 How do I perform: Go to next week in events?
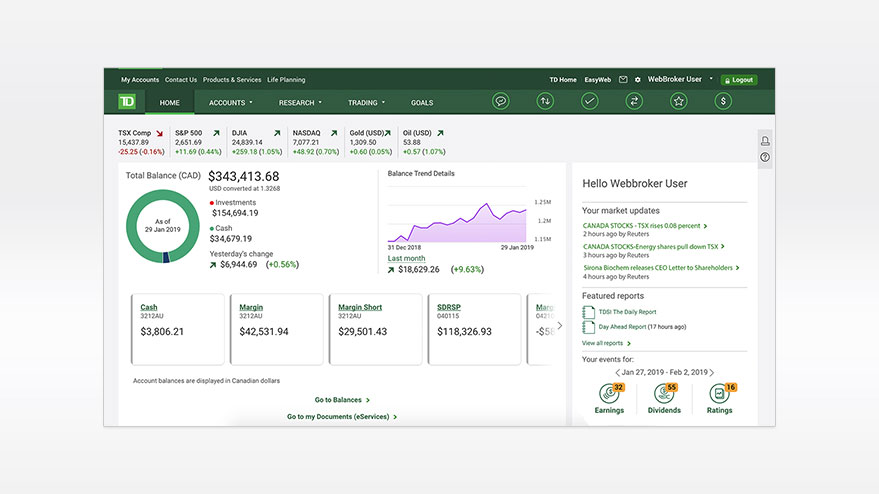pos(712,372)
